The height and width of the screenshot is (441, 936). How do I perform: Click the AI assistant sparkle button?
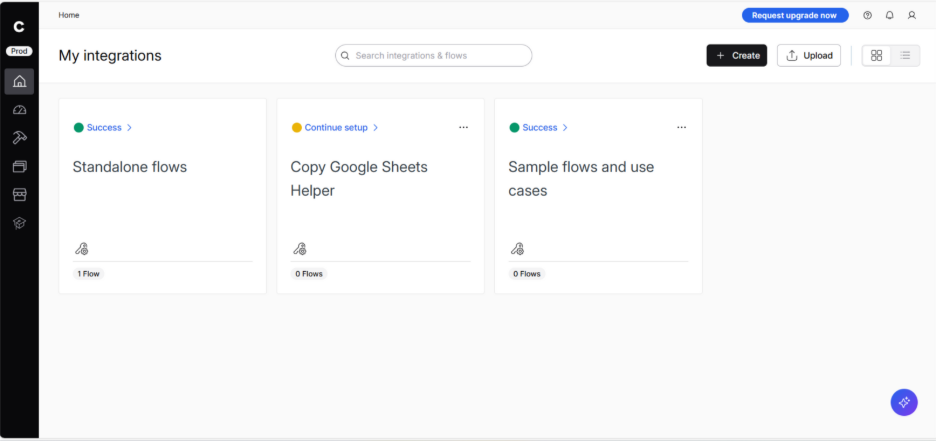point(904,402)
